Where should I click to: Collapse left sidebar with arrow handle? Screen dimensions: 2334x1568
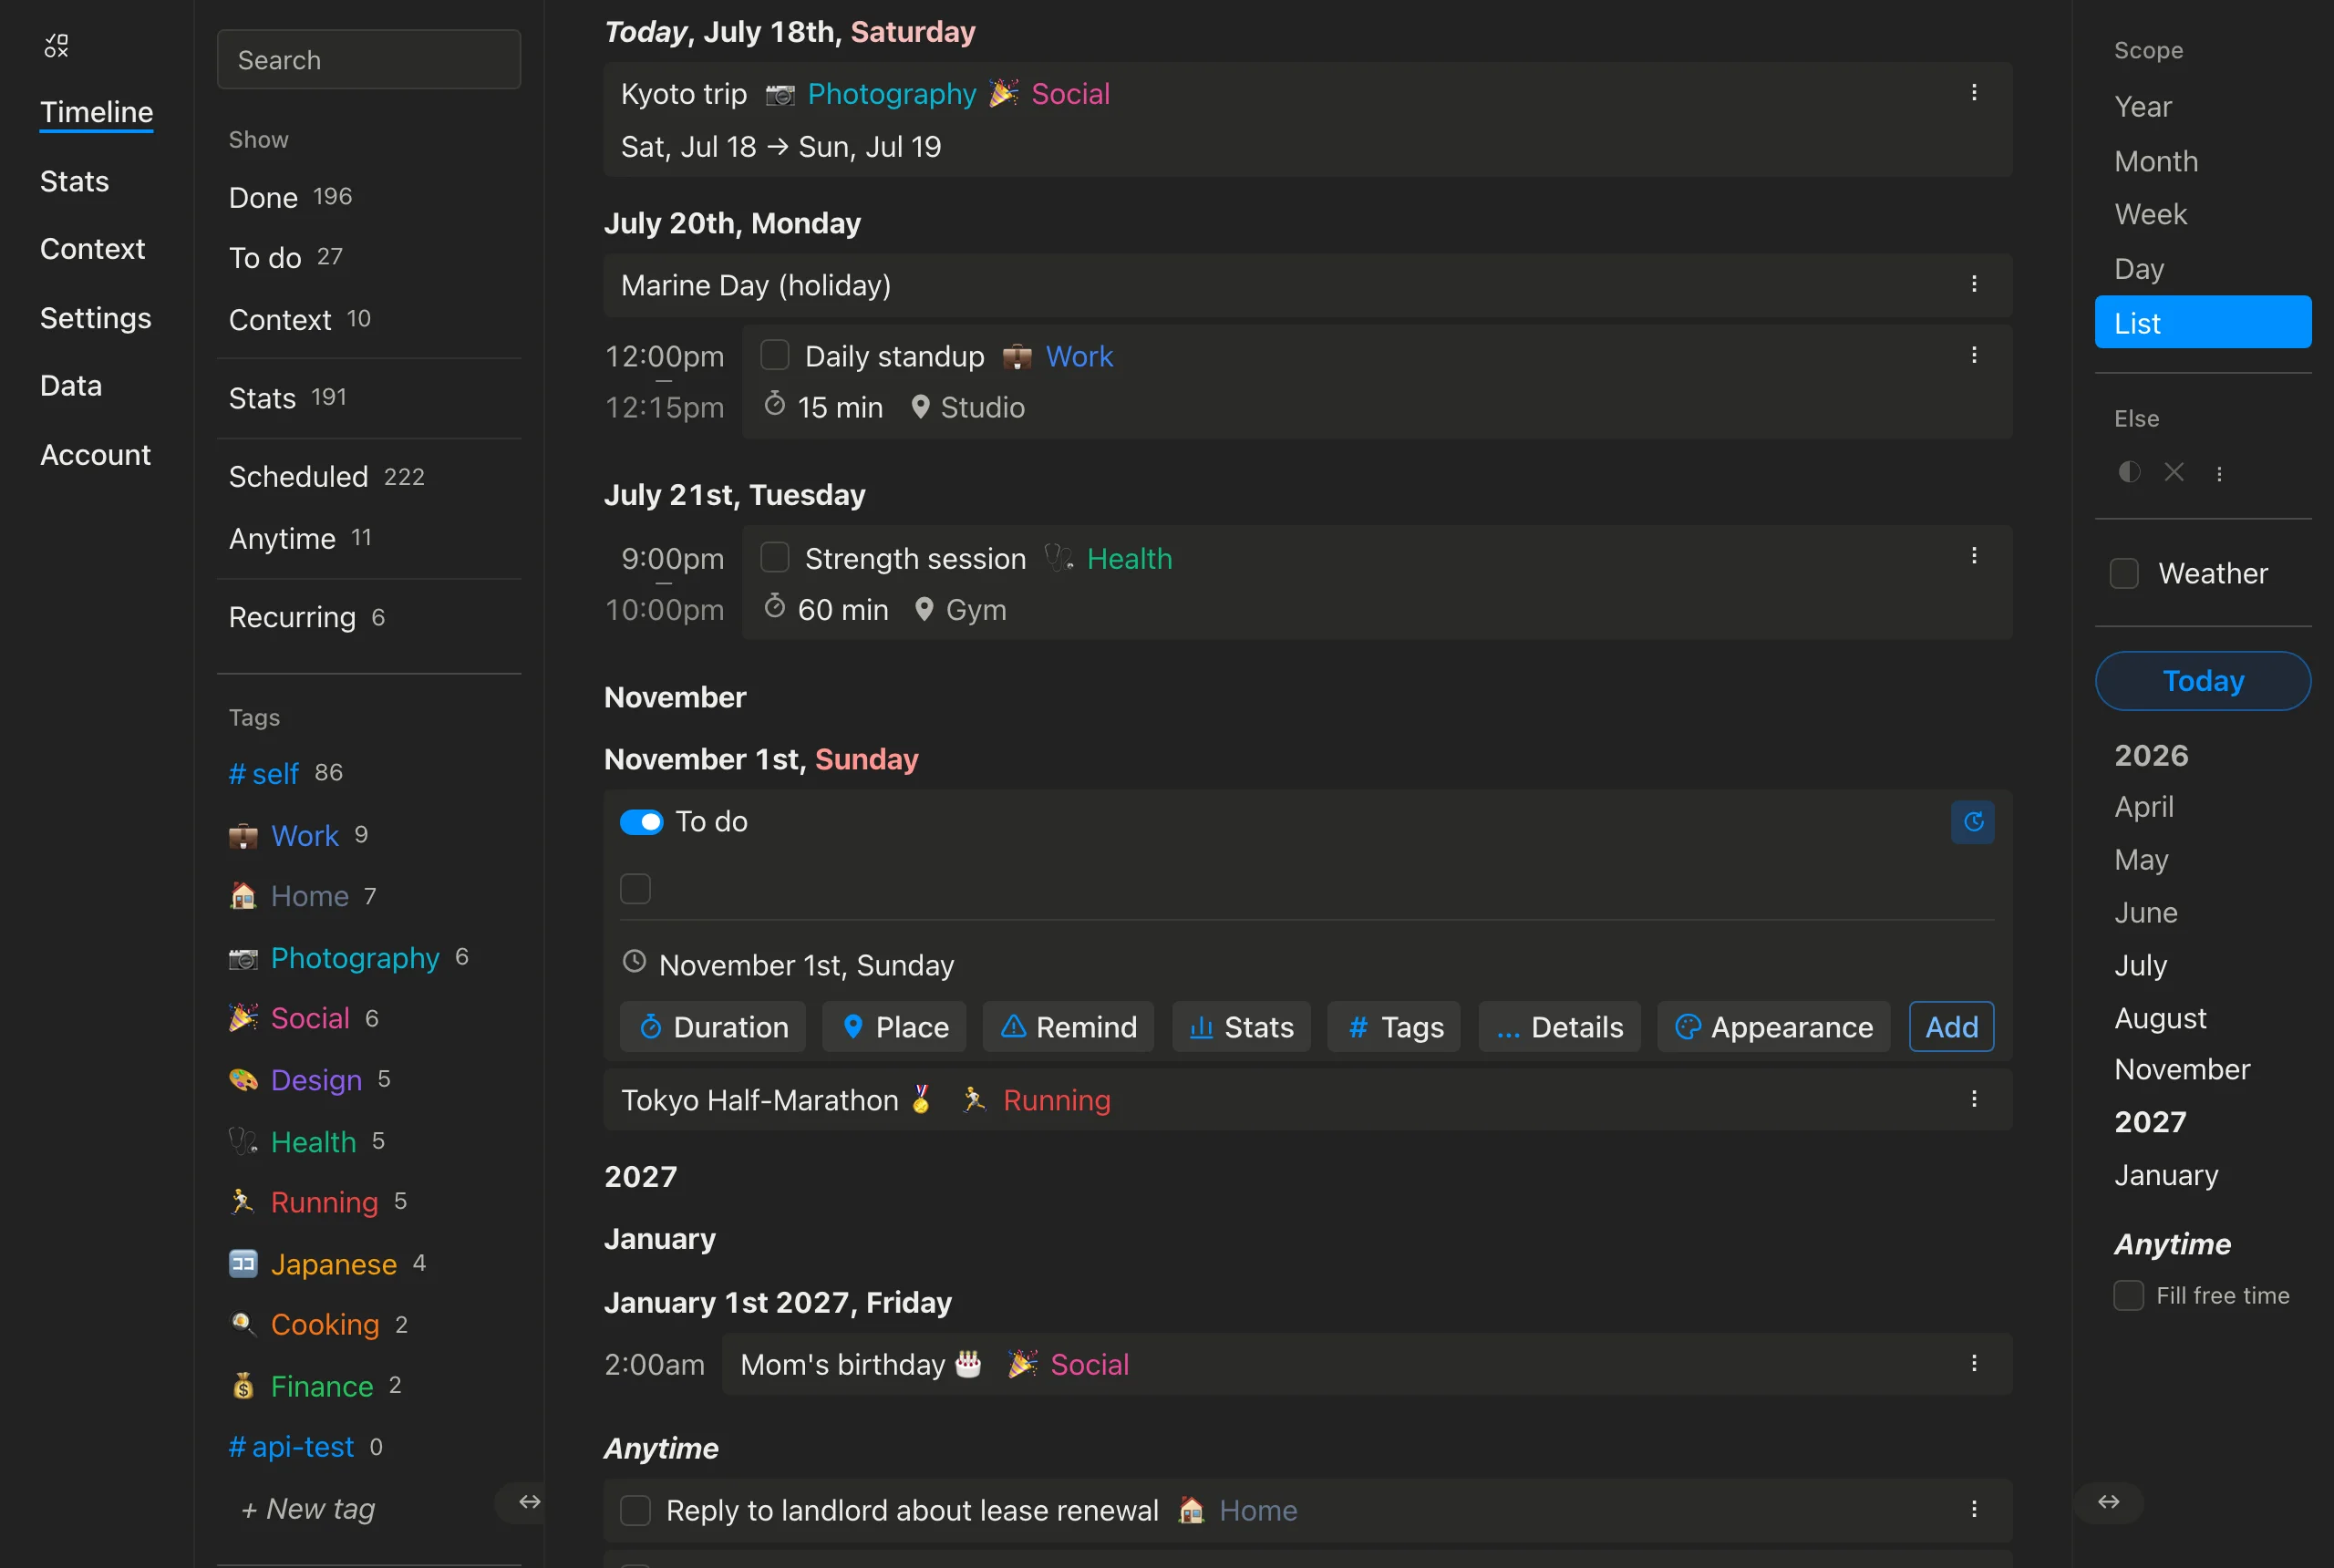[529, 1502]
